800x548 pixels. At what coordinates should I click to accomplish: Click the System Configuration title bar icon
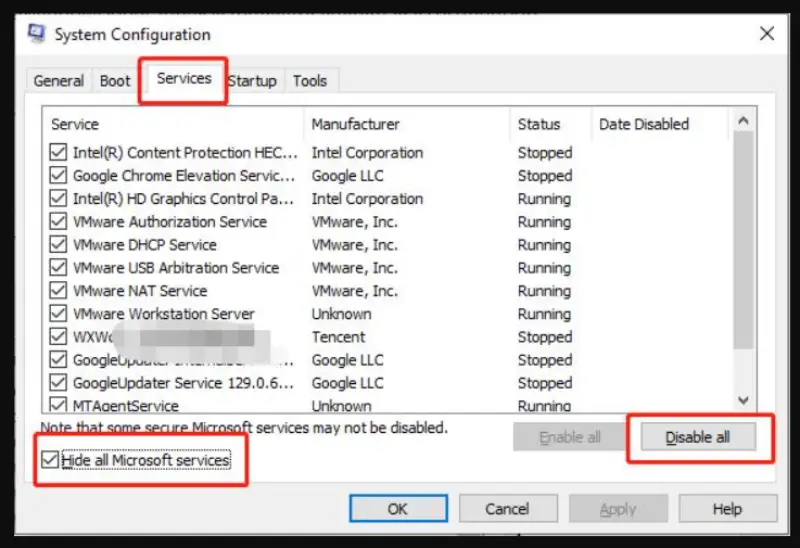point(36,34)
